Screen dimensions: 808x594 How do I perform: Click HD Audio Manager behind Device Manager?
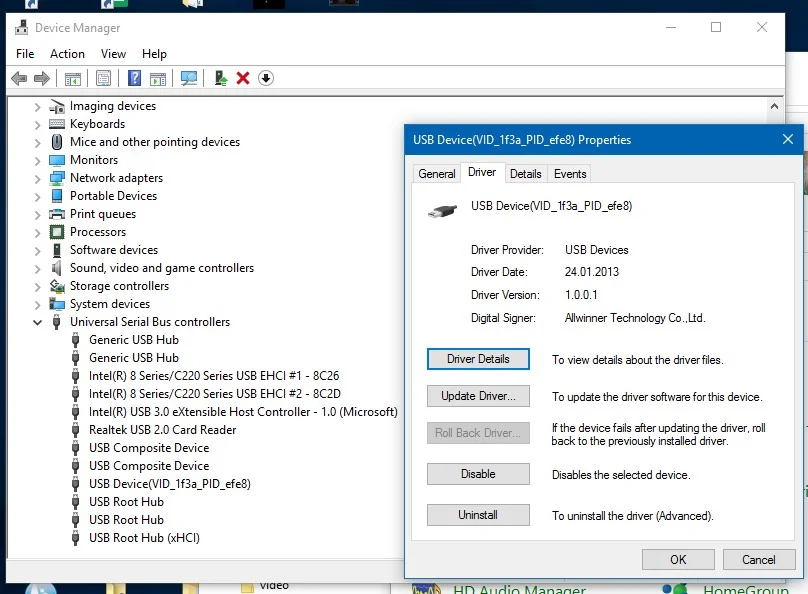[519, 589]
